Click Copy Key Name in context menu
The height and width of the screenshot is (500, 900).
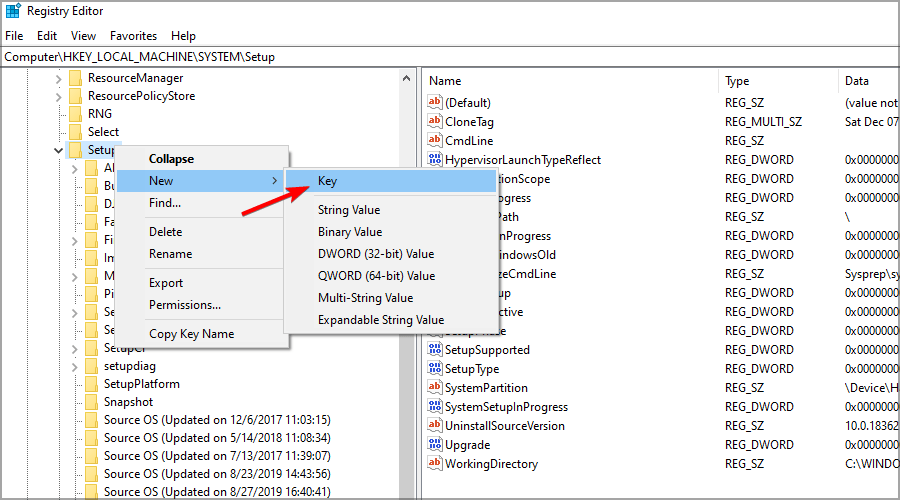point(191,334)
